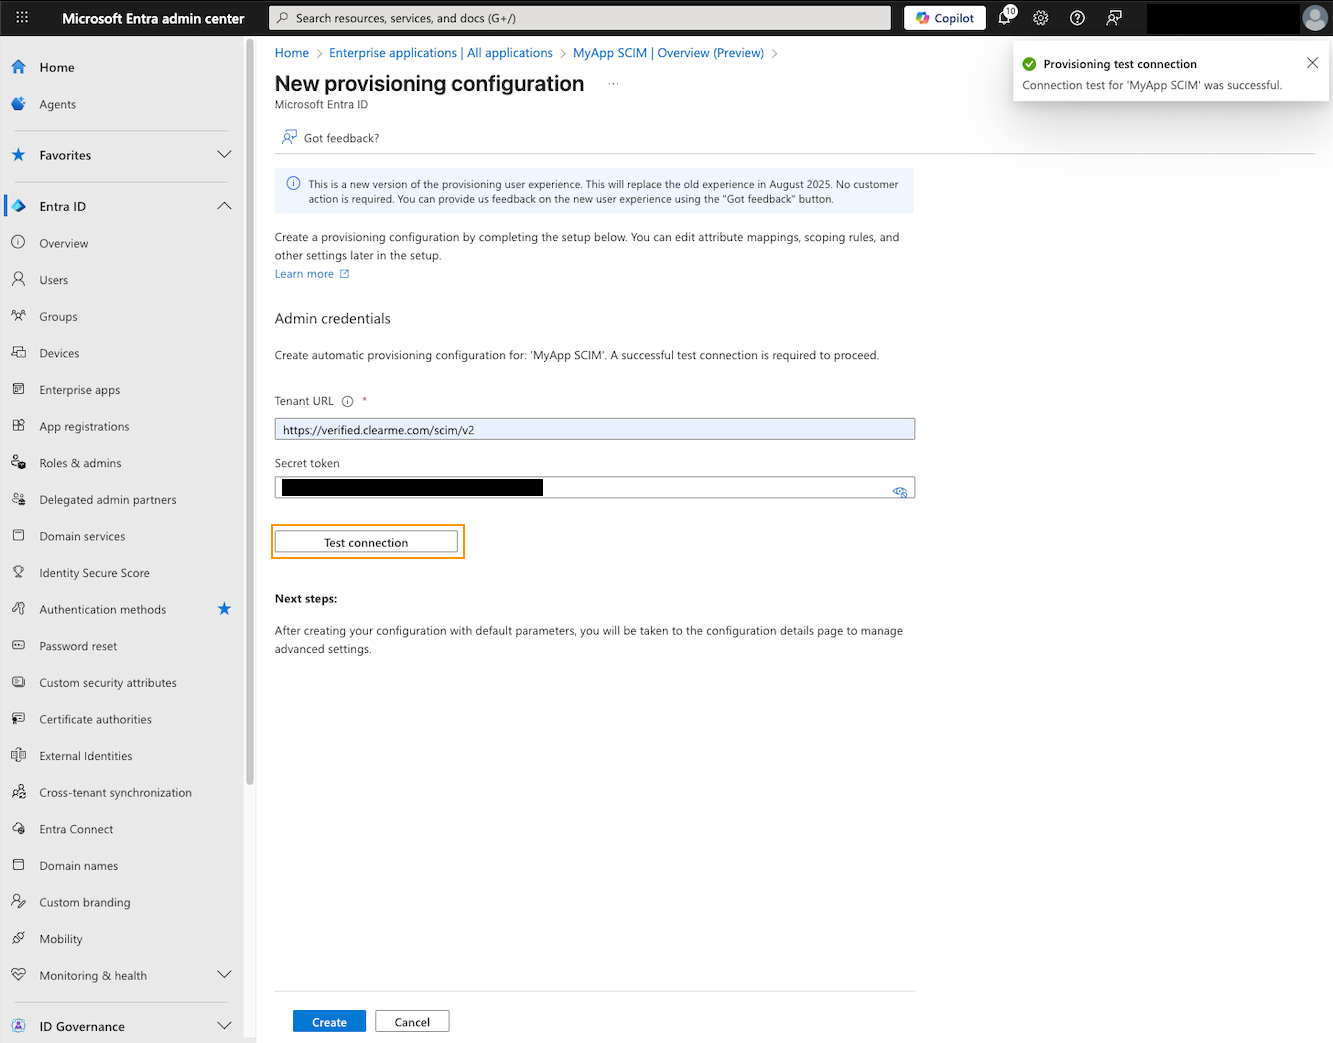1333x1043 pixels.
Task: Click the Entra ID diamond icon
Action: [x=18, y=206]
